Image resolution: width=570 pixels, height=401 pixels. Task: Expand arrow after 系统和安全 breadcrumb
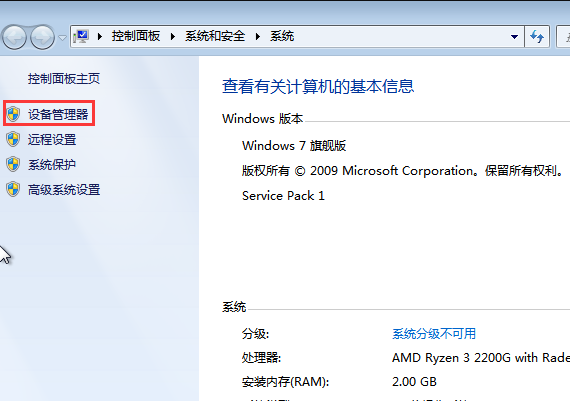pos(258,36)
